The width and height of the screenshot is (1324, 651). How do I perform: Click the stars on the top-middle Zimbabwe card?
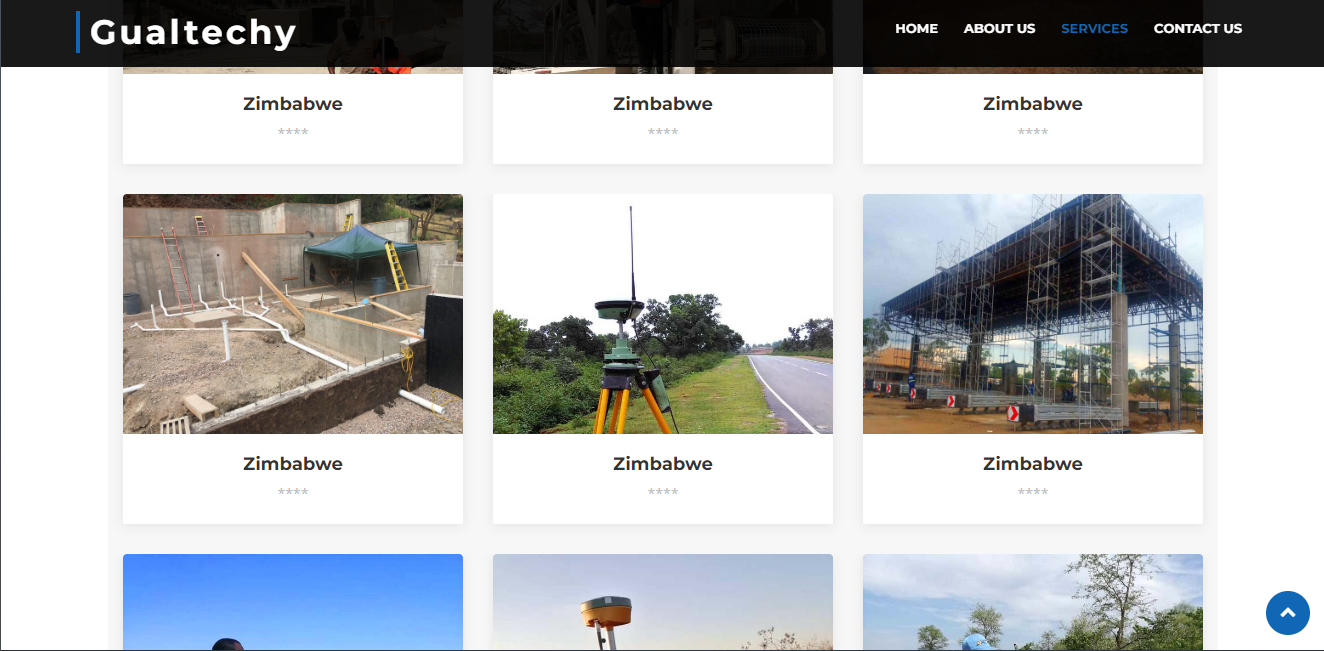[x=663, y=131]
